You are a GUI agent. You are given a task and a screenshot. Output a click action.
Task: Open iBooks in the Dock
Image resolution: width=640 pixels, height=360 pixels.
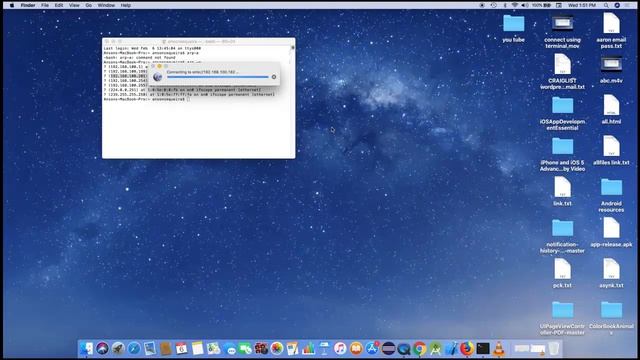(356, 349)
